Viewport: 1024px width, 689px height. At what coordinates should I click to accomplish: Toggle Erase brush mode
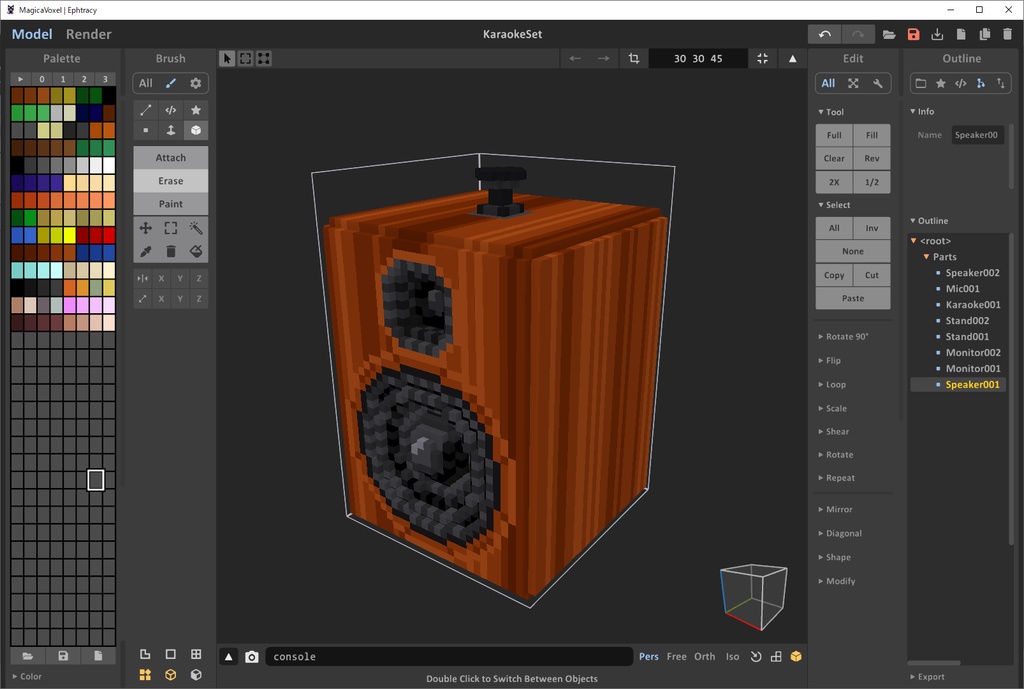[170, 180]
